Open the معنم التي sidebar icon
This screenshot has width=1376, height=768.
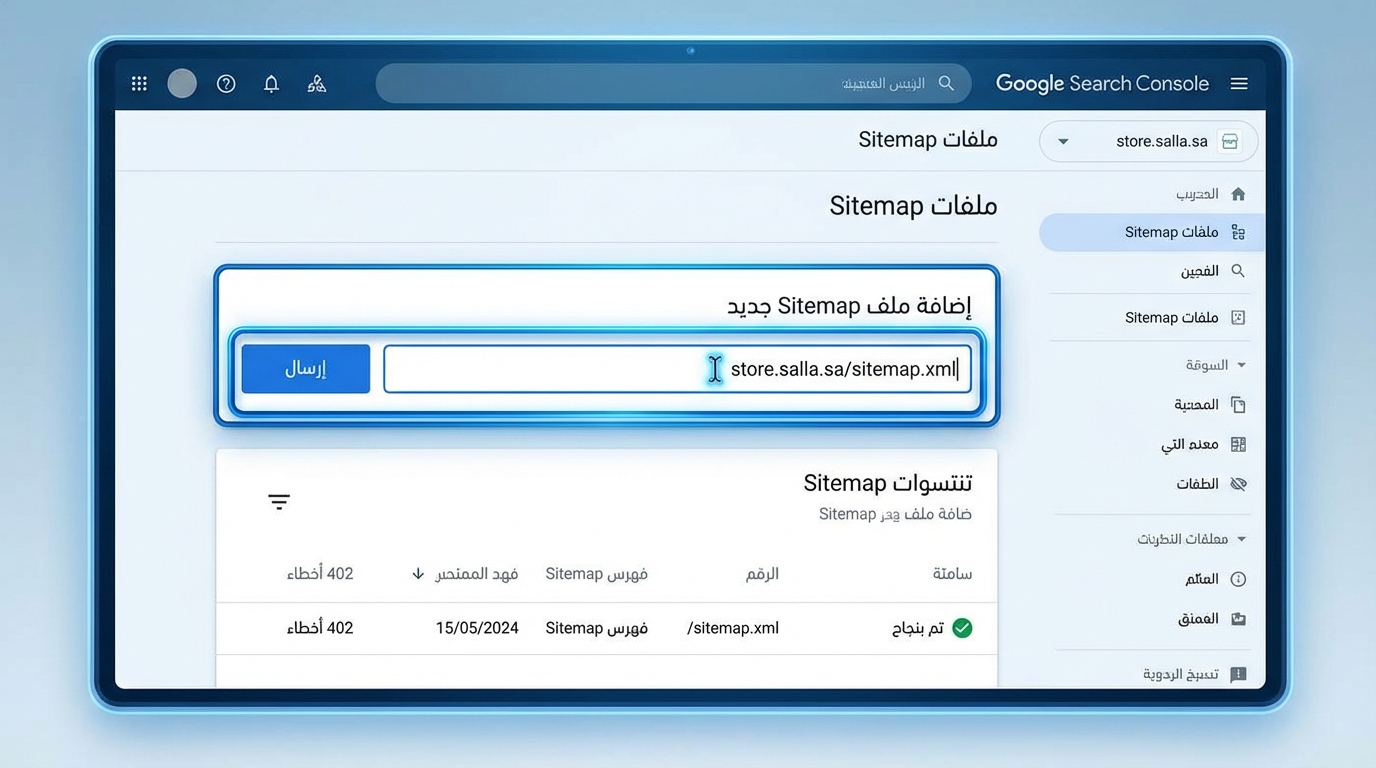click(1238, 444)
